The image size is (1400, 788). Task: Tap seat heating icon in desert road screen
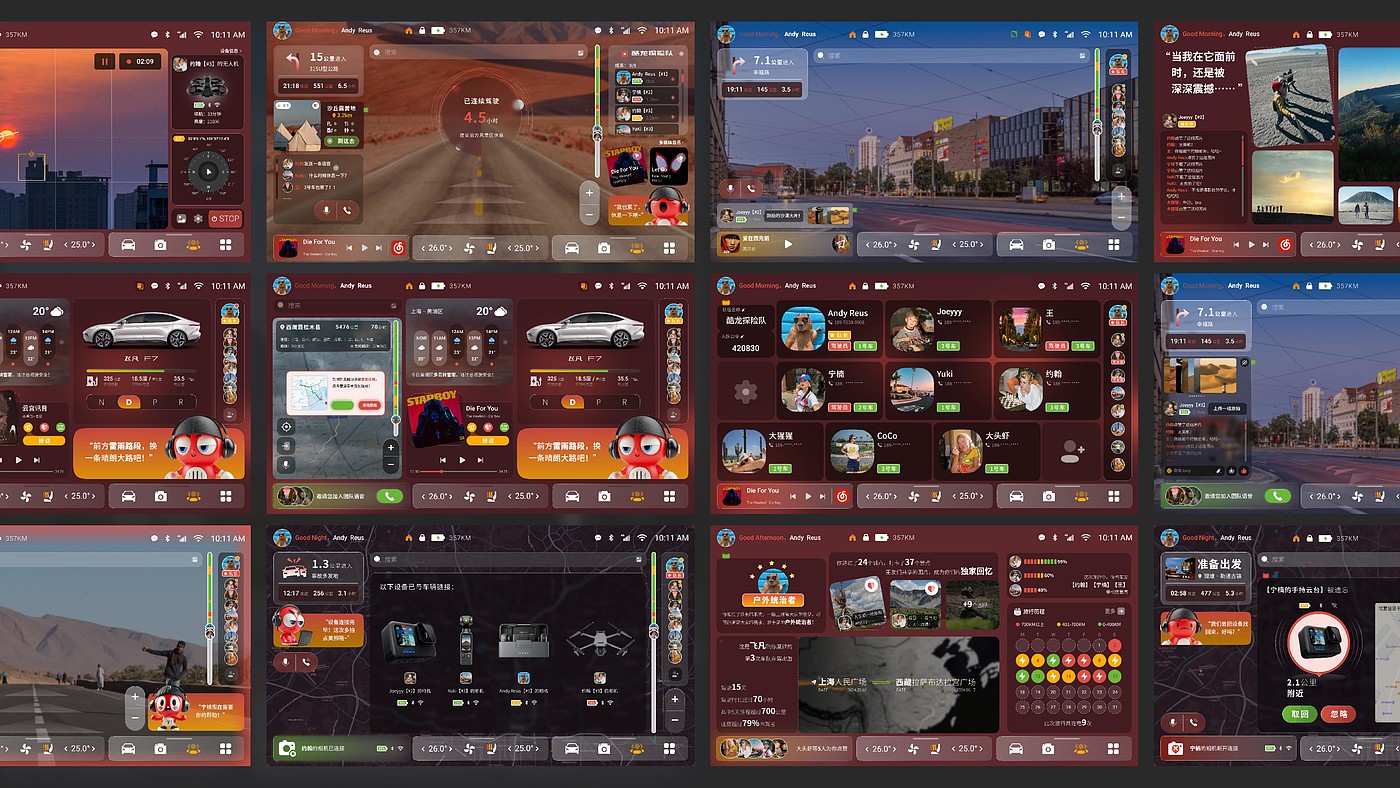pos(491,248)
